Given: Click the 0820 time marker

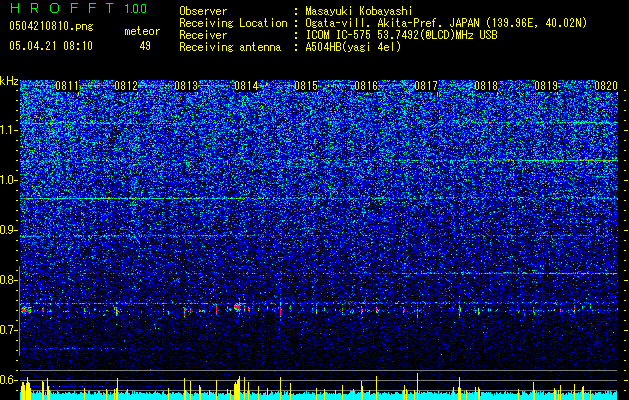Looking at the screenshot, I should pos(606,86).
